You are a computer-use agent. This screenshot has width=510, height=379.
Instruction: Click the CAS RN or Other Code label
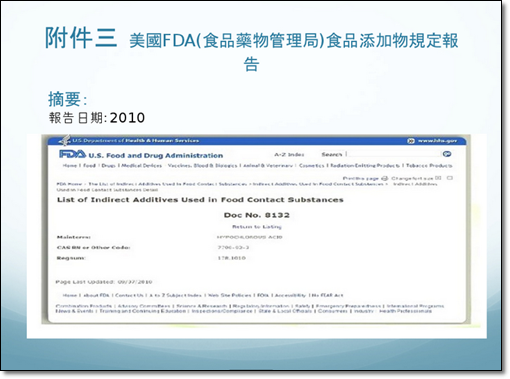click(x=93, y=248)
